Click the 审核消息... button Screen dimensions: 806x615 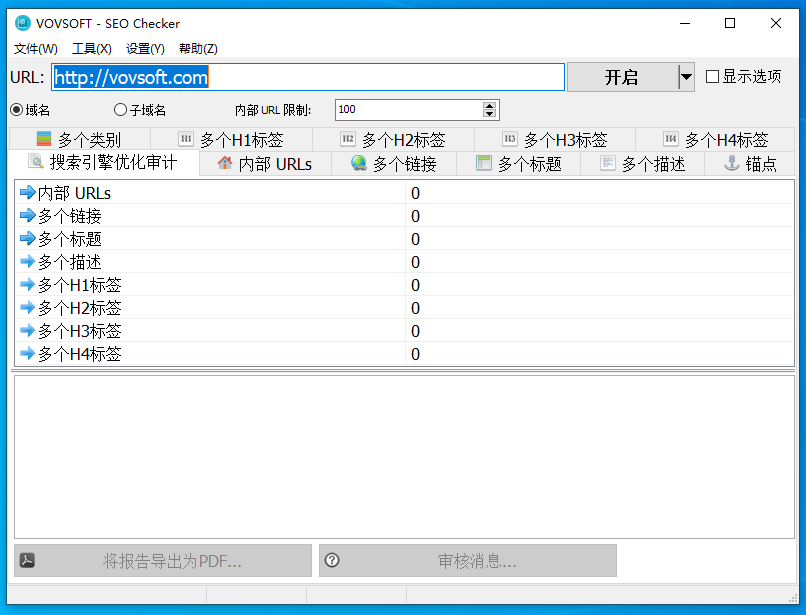coord(468,561)
